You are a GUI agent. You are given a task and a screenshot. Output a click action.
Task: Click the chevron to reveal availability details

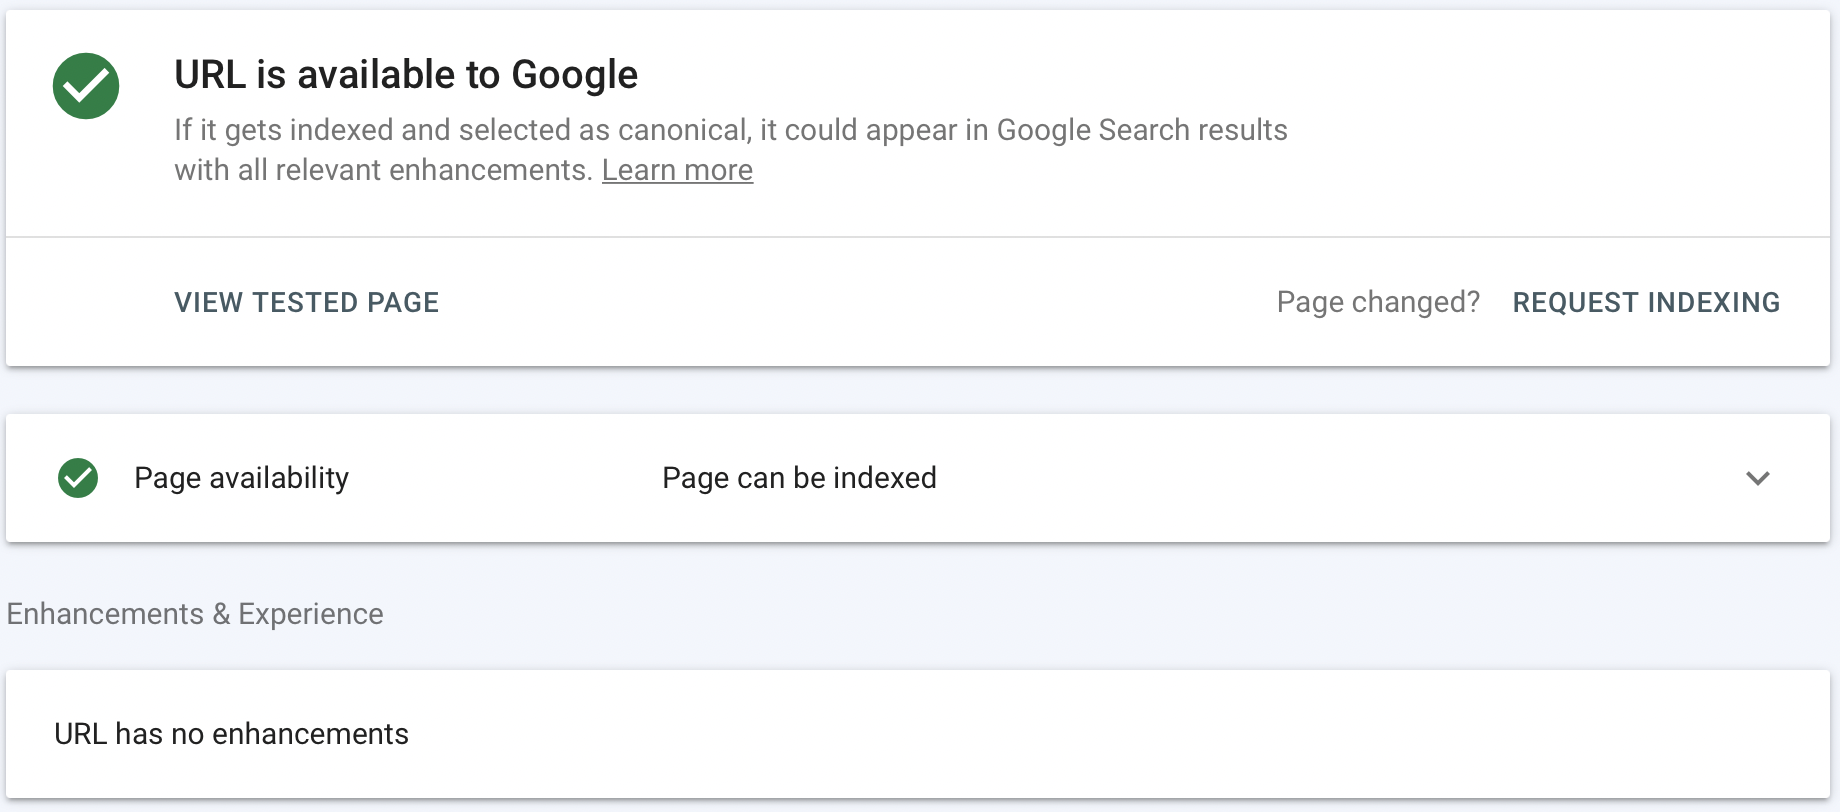click(x=1758, y=479)
